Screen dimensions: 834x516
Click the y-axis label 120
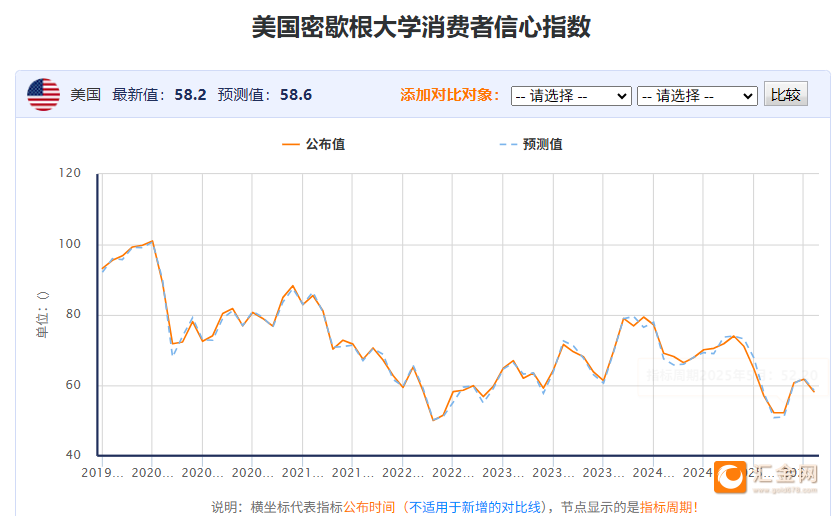[70, 173]
